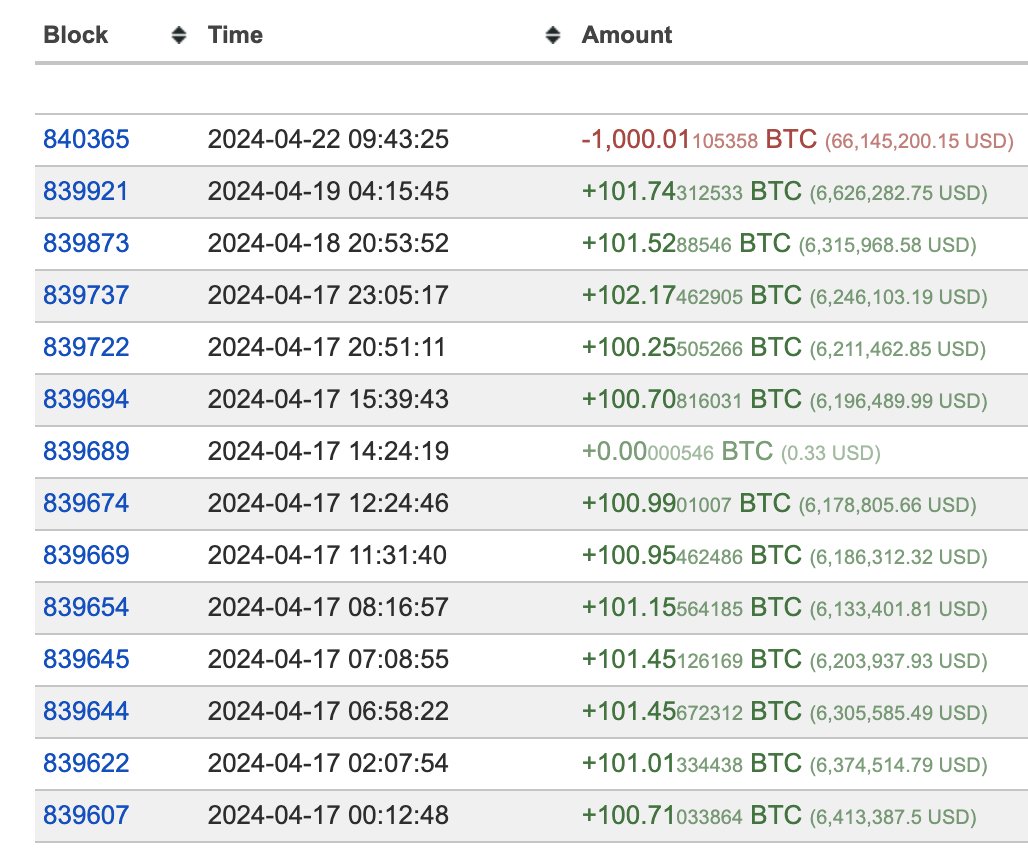Open block 839921
Screen dimensions: 1028x850
[x=85, y=191]
